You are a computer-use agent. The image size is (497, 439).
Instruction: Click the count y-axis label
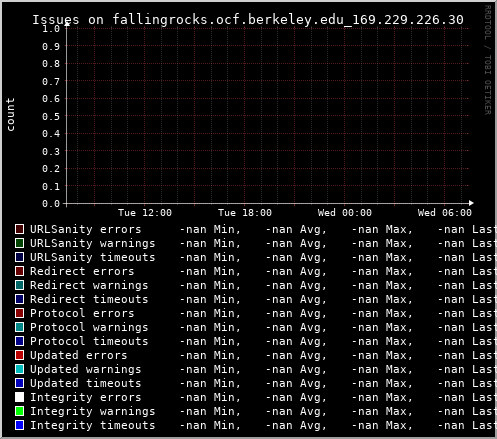tap(10, 115)
